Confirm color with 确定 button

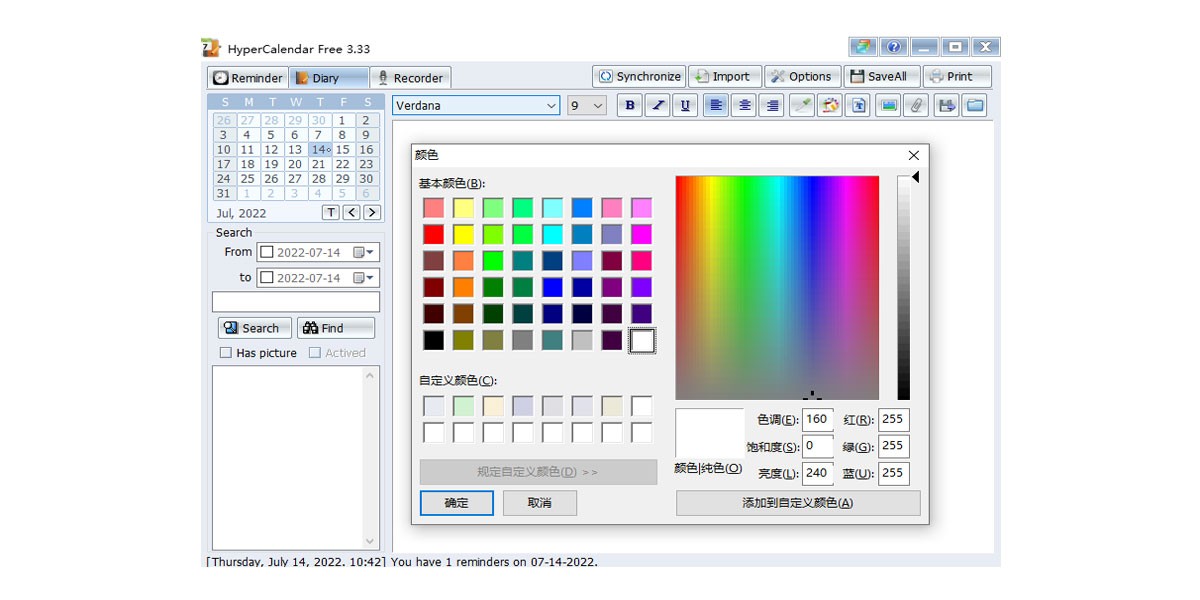tap(457, 503)
